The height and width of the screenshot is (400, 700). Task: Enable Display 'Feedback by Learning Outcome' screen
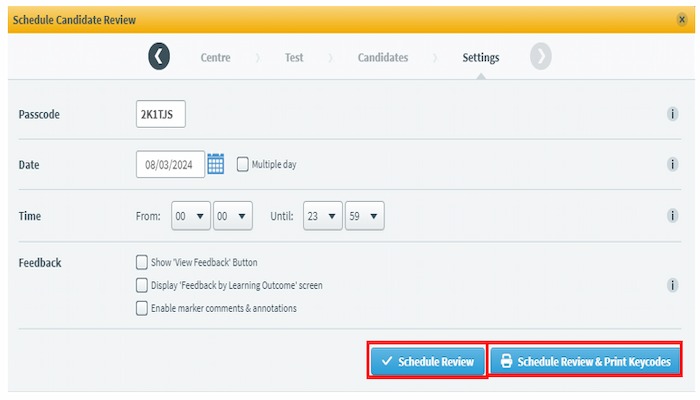[142, 285]
